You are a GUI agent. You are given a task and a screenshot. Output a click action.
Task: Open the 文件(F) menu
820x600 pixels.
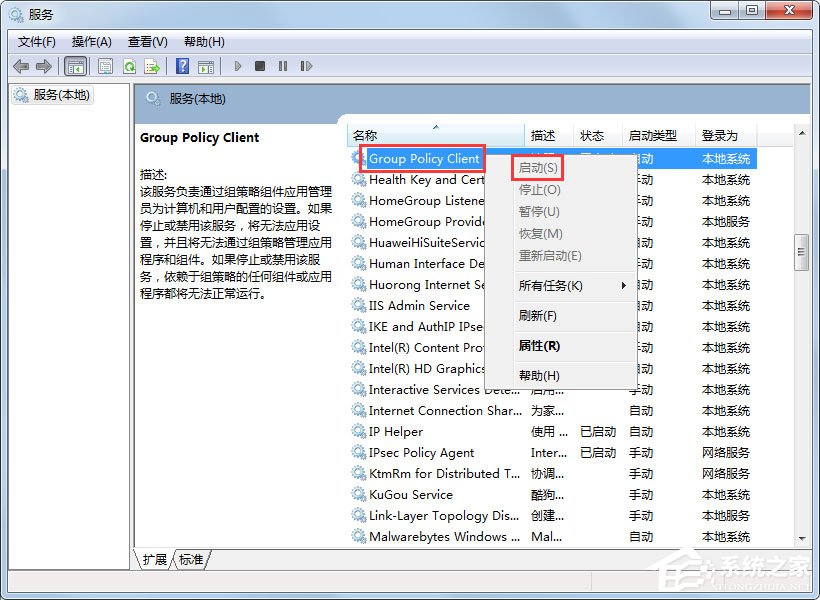[37, 41]
